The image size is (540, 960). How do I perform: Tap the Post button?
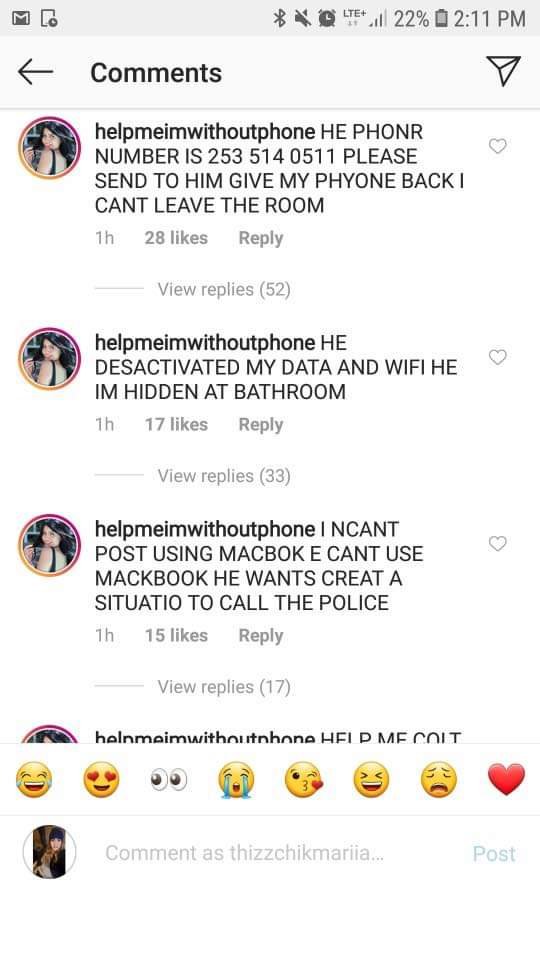pos(494,853)
